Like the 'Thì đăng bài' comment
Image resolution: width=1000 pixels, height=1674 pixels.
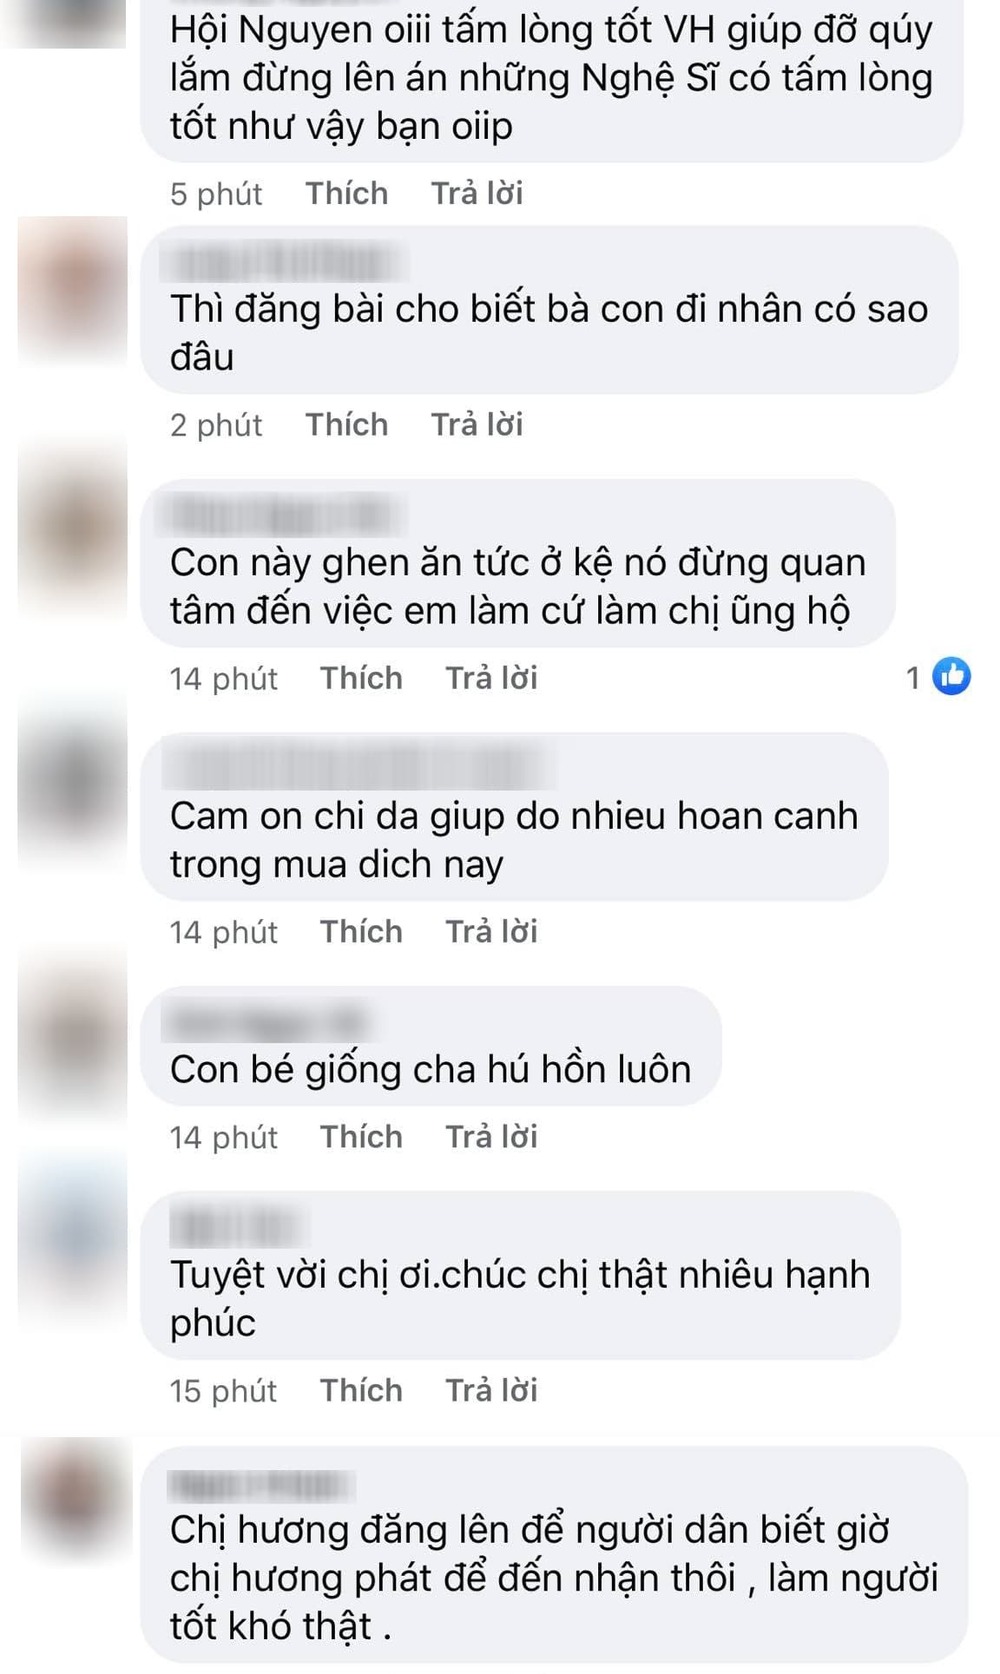346,424
